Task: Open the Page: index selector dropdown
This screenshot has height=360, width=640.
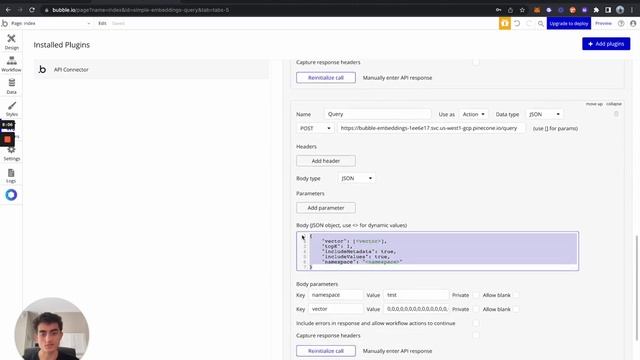Action: click(x=50, y=23)
